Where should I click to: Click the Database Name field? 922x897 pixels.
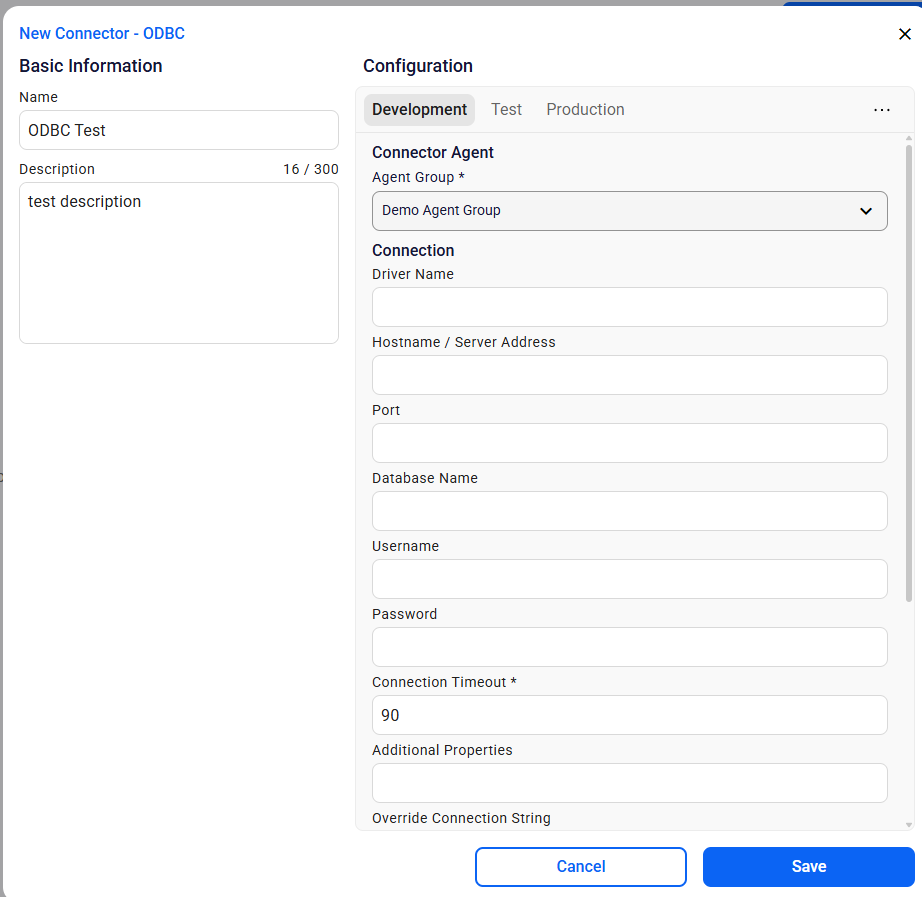[629, 511]
